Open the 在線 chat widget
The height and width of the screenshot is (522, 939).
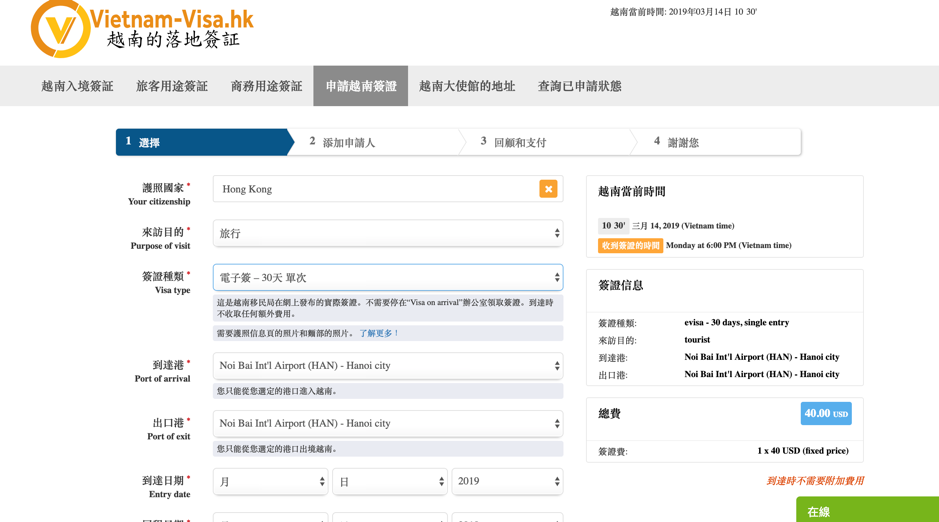(866, 510)
